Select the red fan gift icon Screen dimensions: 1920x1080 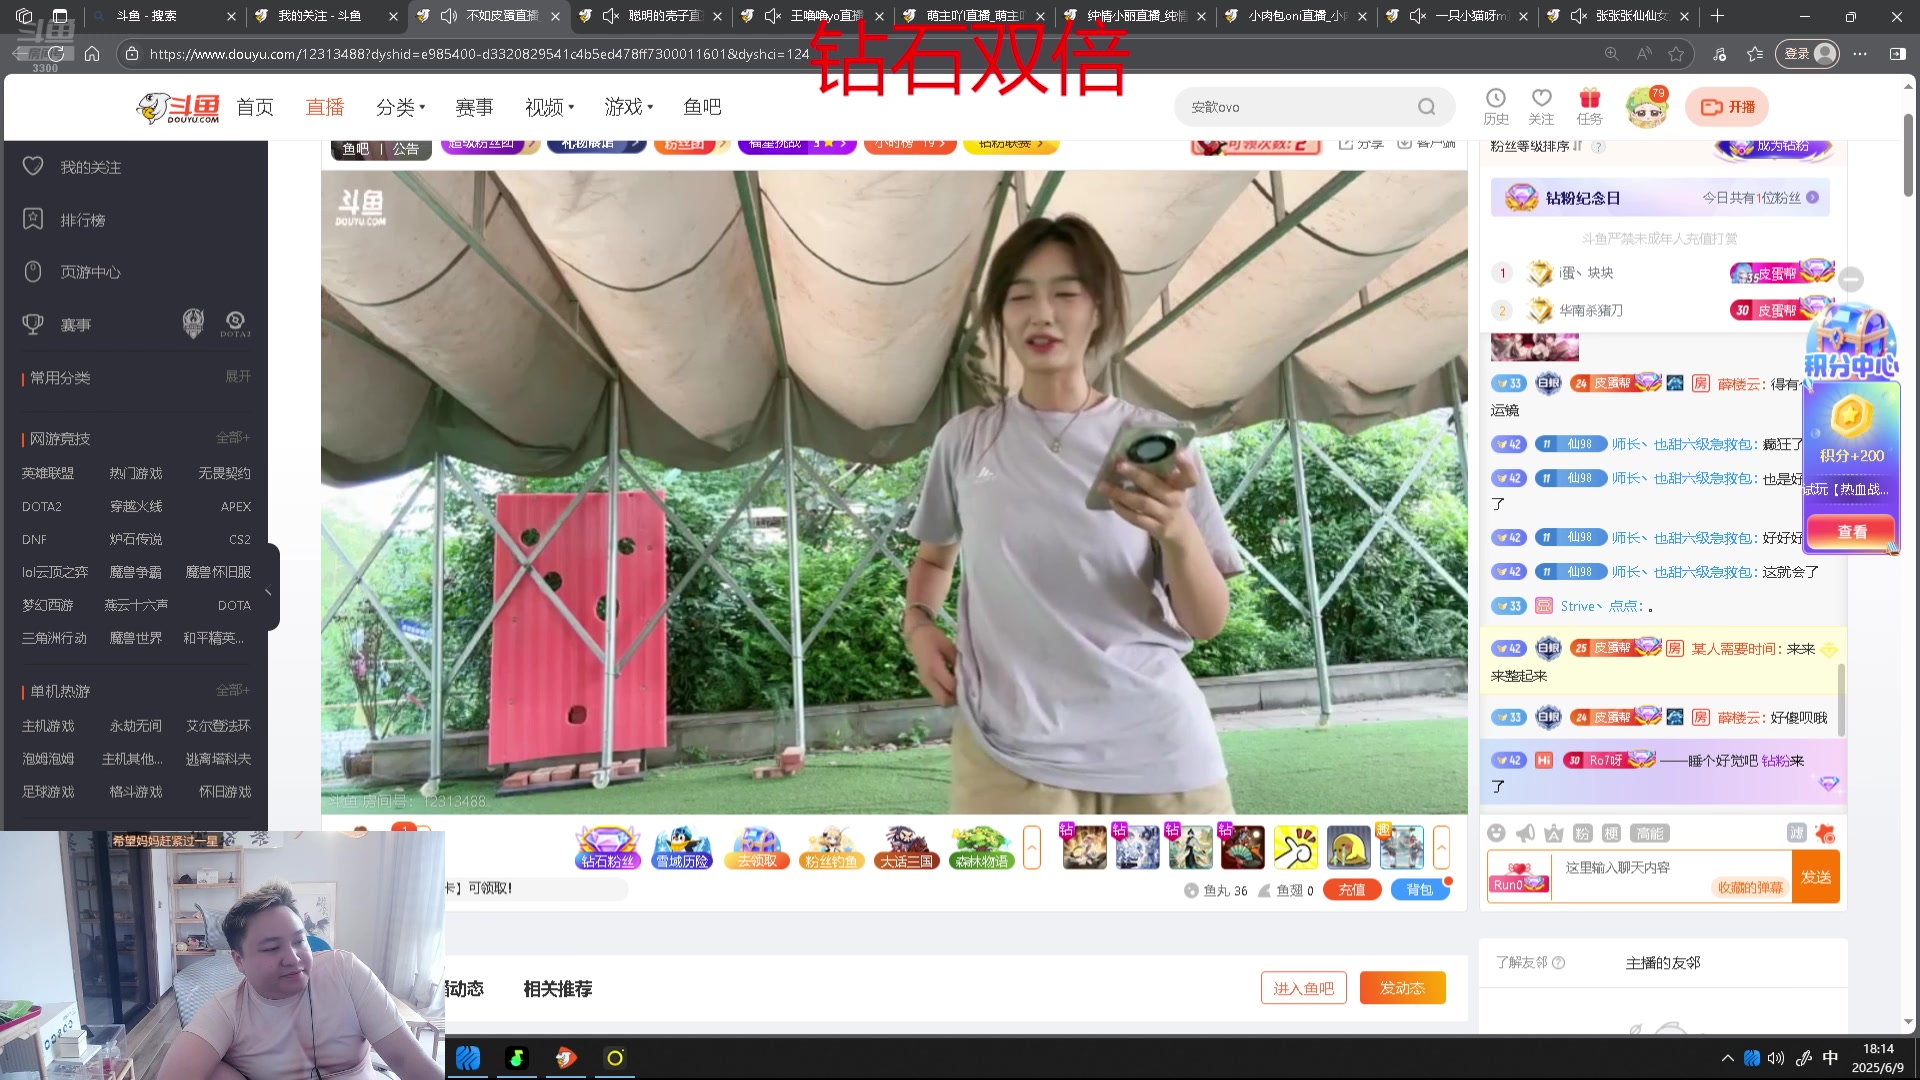pos(1242,847)
